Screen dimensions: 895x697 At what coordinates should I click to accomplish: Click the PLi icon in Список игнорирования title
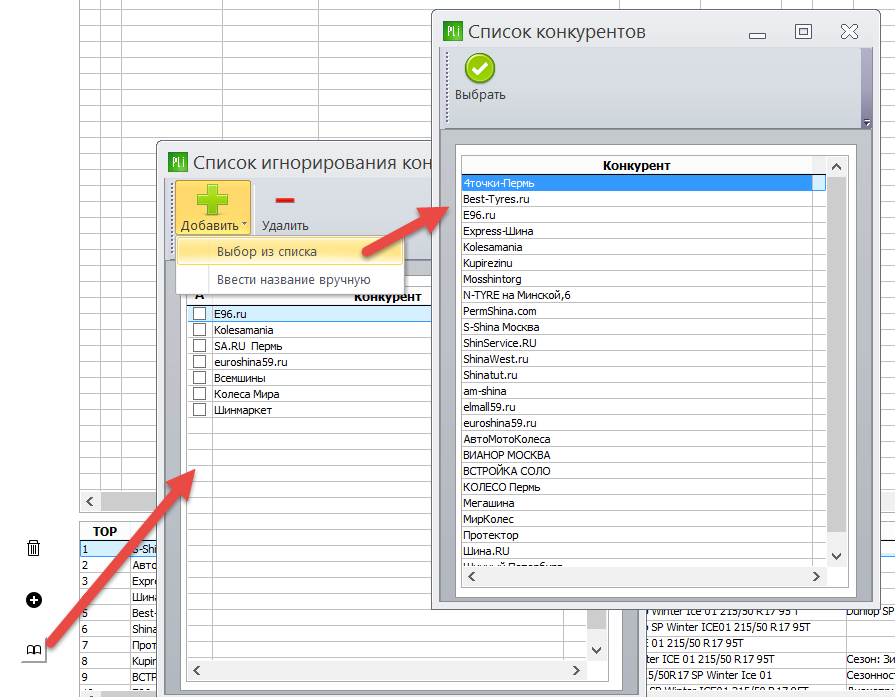coord(178,162)
